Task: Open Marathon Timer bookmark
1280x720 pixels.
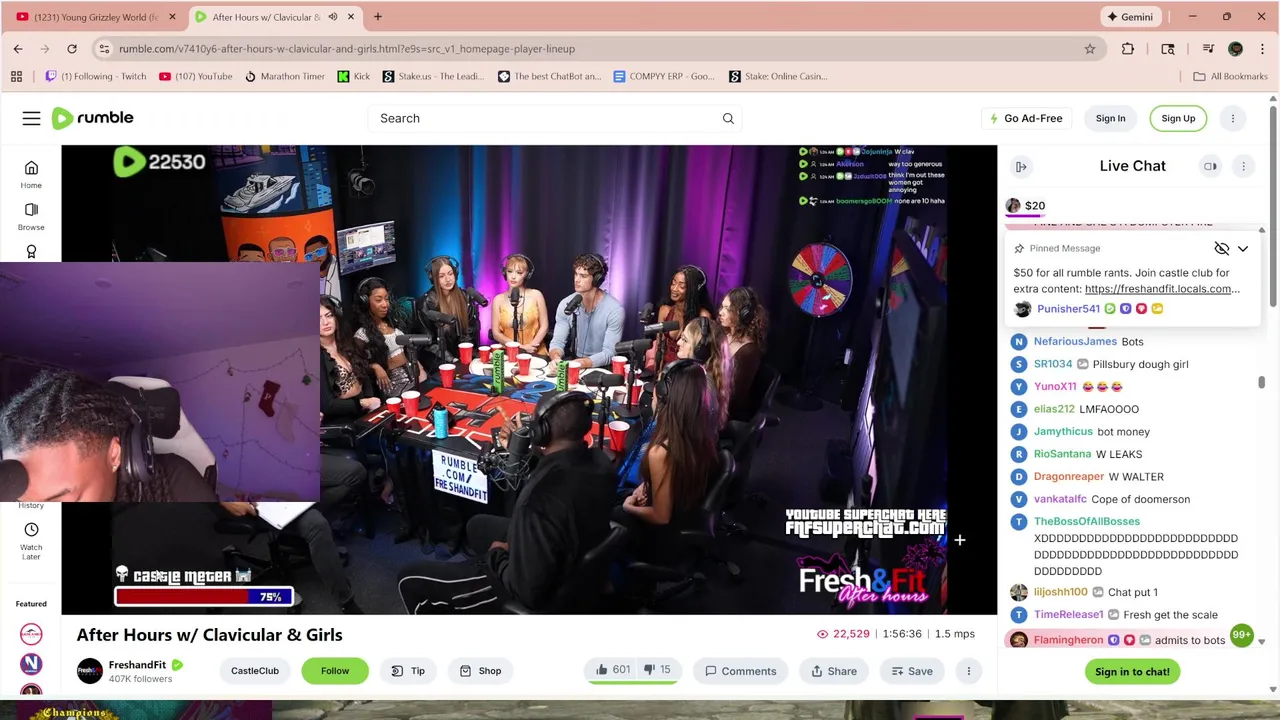Action: pos(284,76)
